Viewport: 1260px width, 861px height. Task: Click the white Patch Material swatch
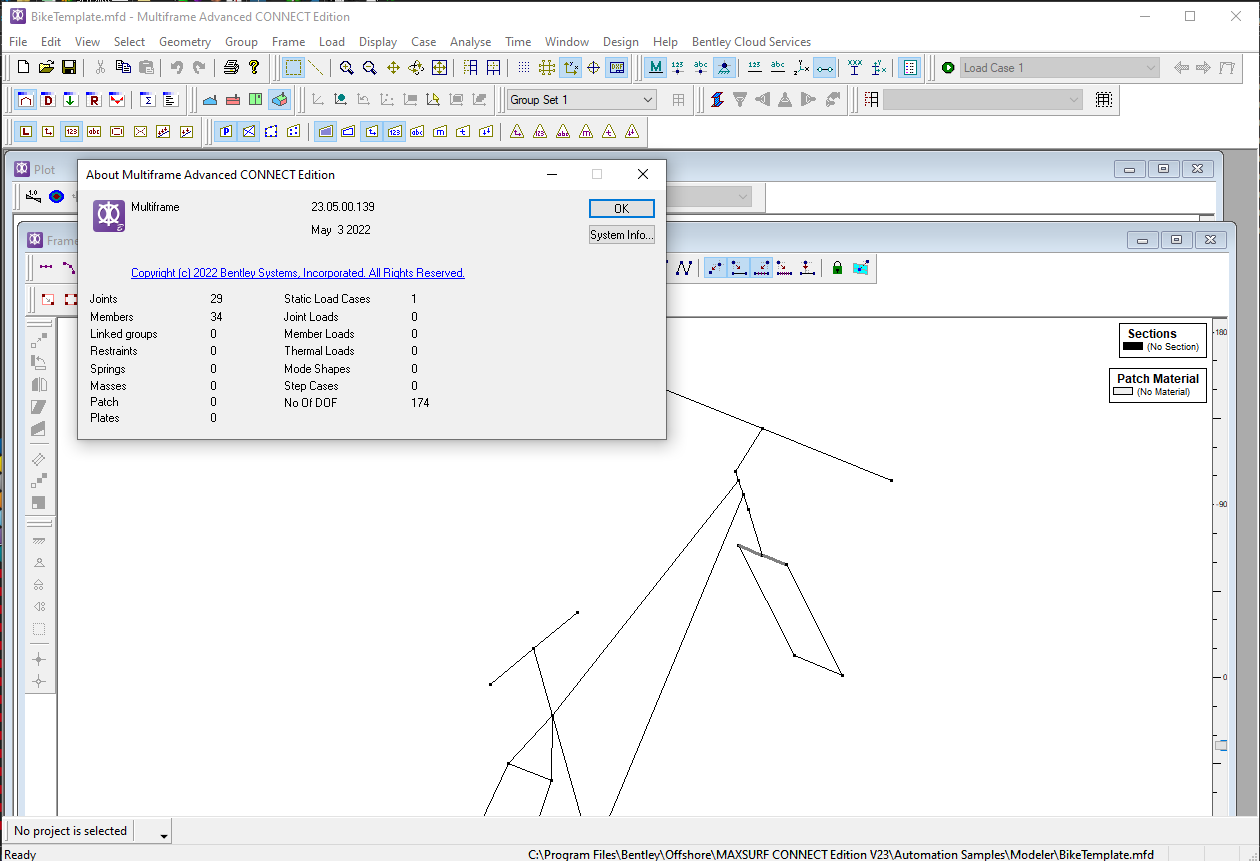tap(1123, 392)
